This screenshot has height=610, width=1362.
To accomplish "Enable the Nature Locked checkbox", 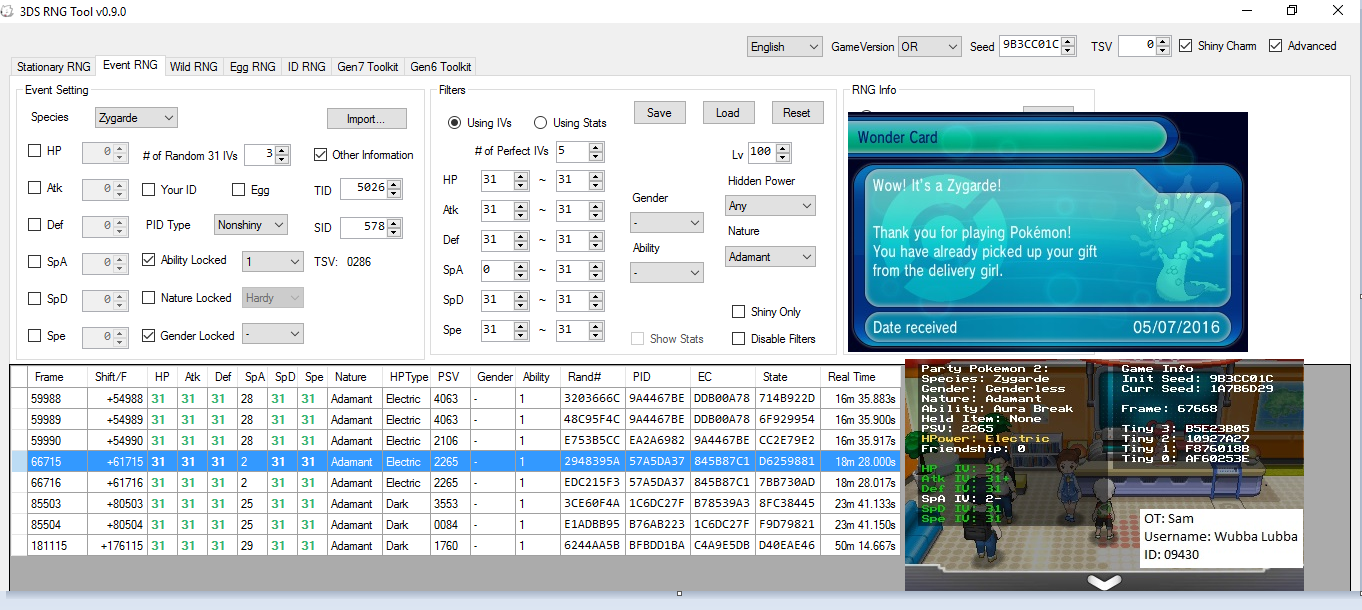I will pos(149,298).
